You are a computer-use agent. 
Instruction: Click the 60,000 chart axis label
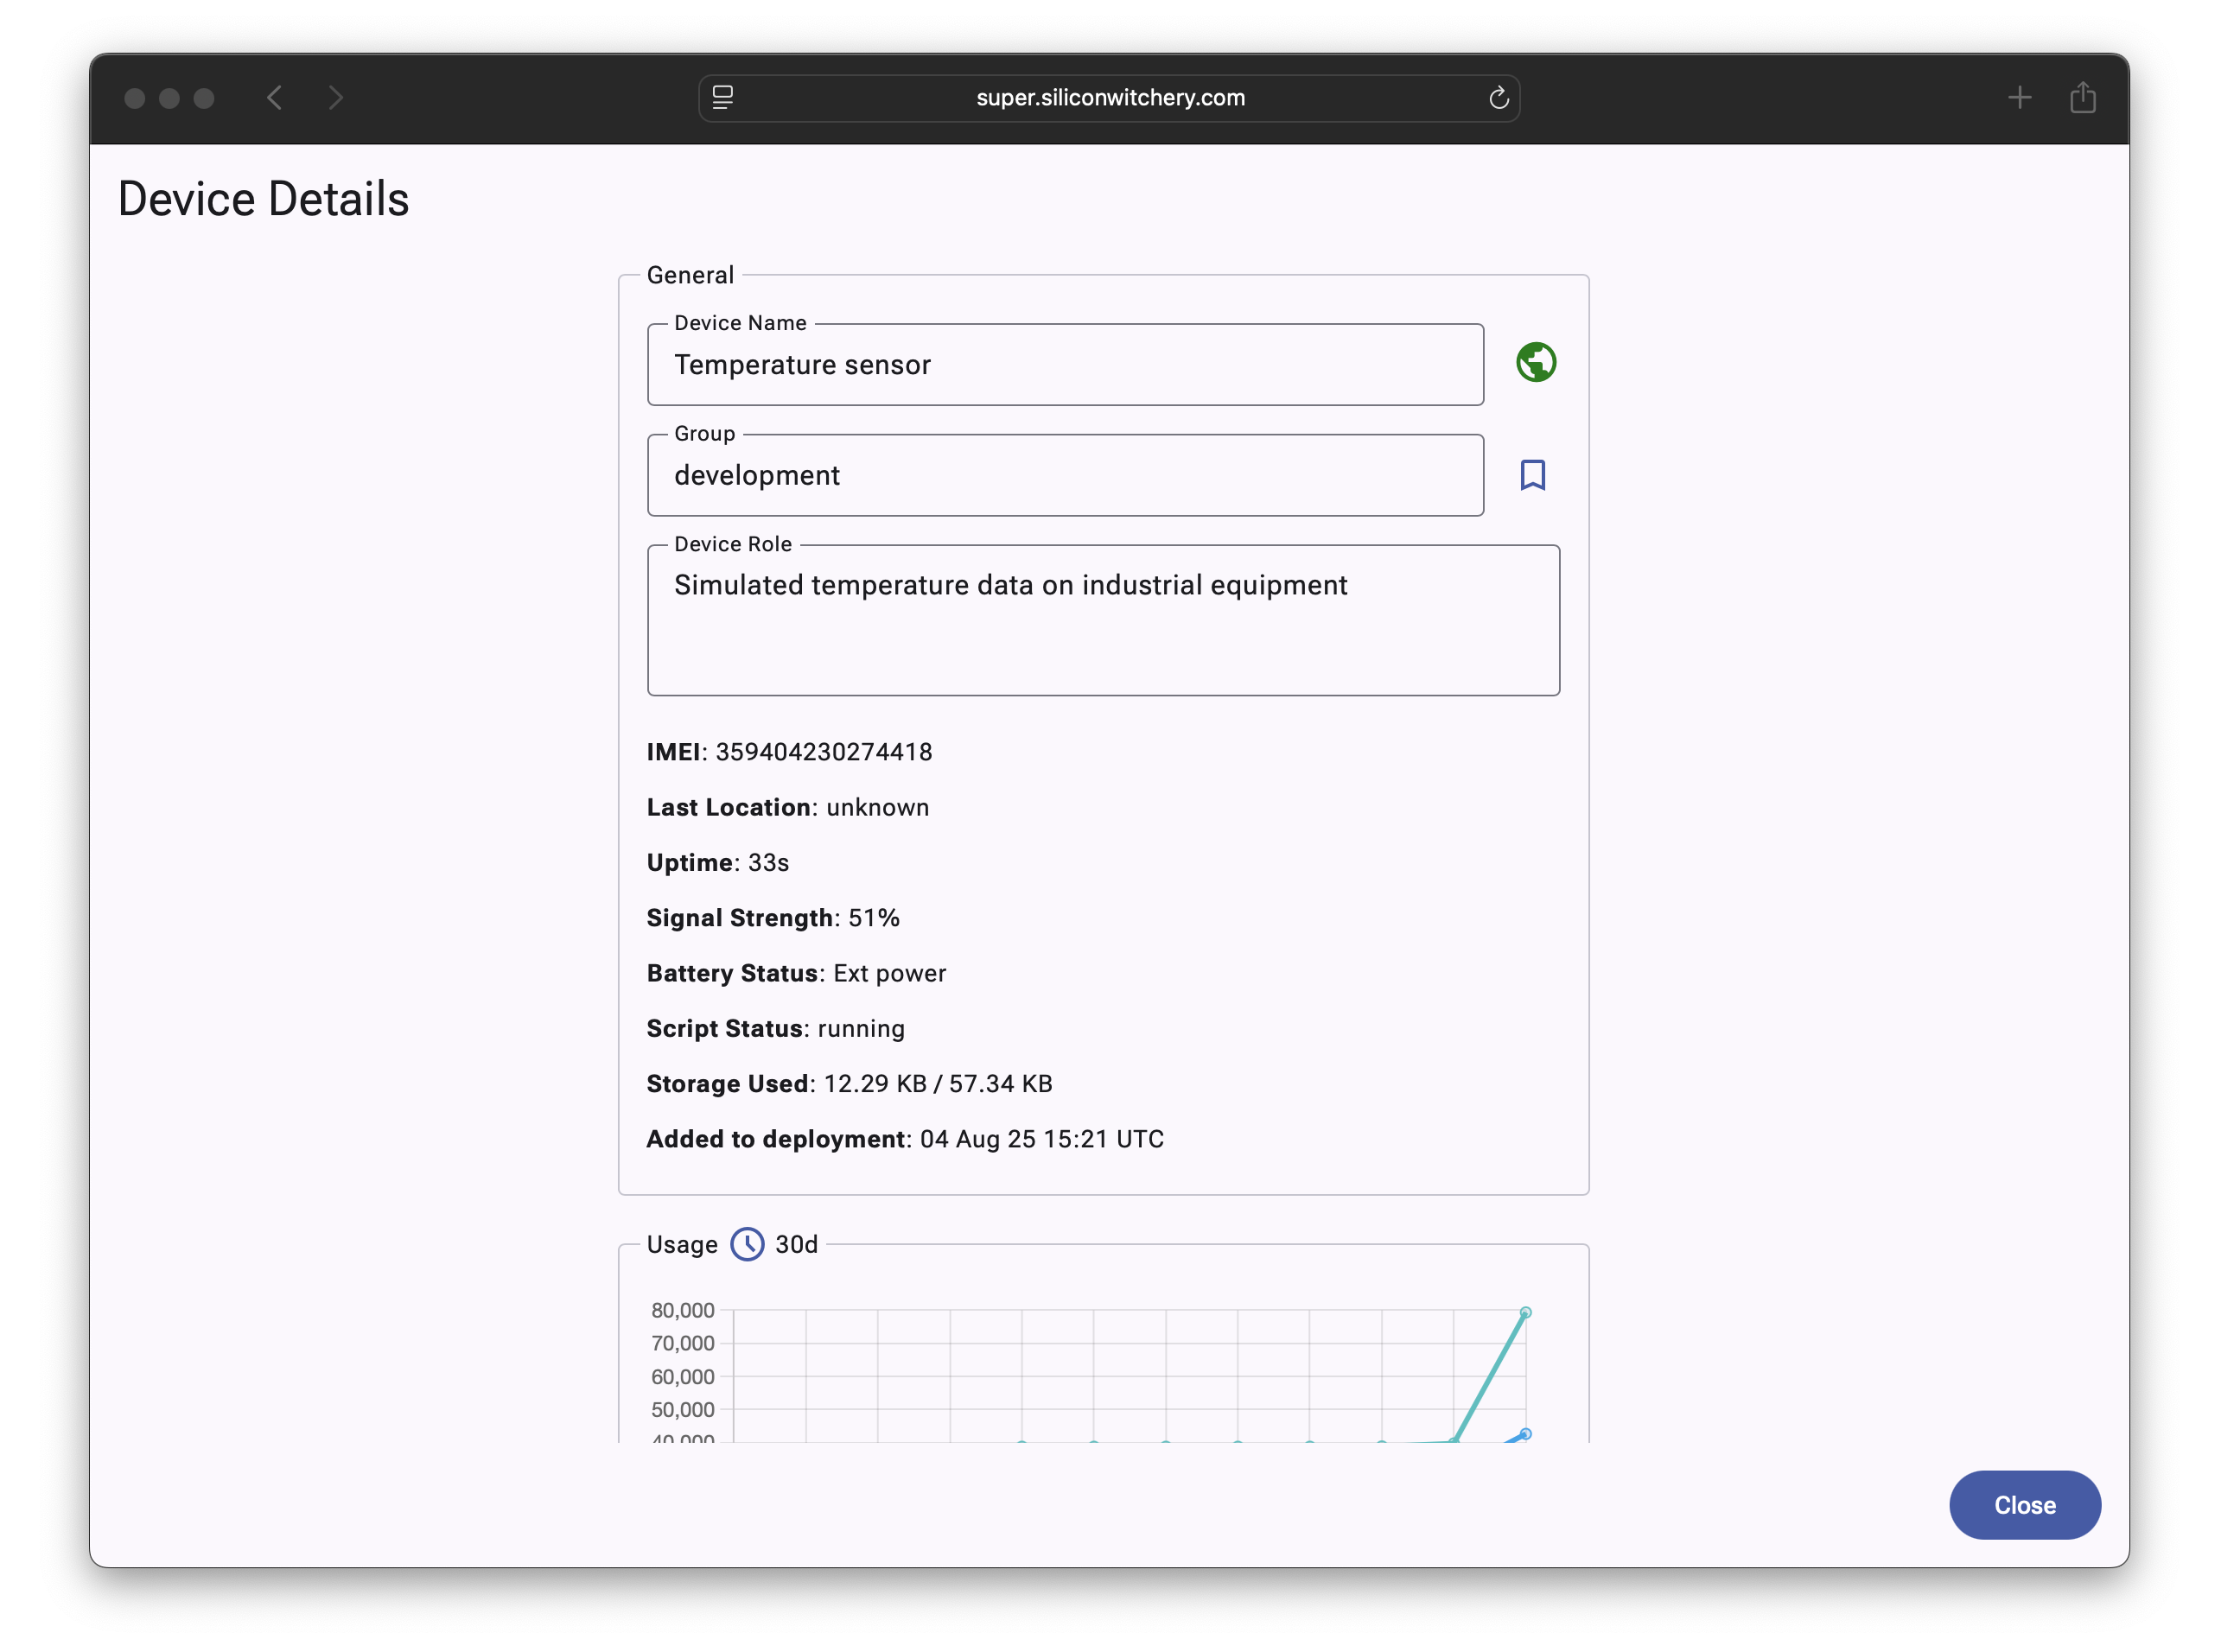click(x=683, y=1378)
